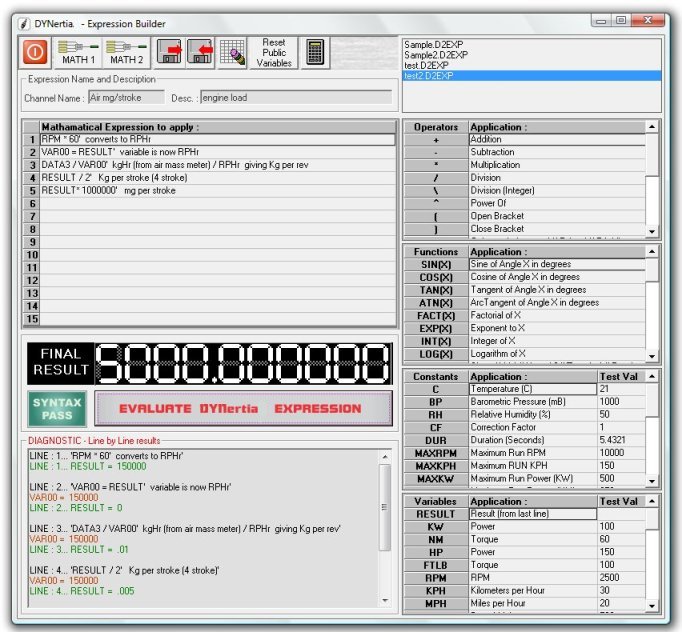
Task: Insert the BP barometric pressure constant
Action: click(436, 402)
